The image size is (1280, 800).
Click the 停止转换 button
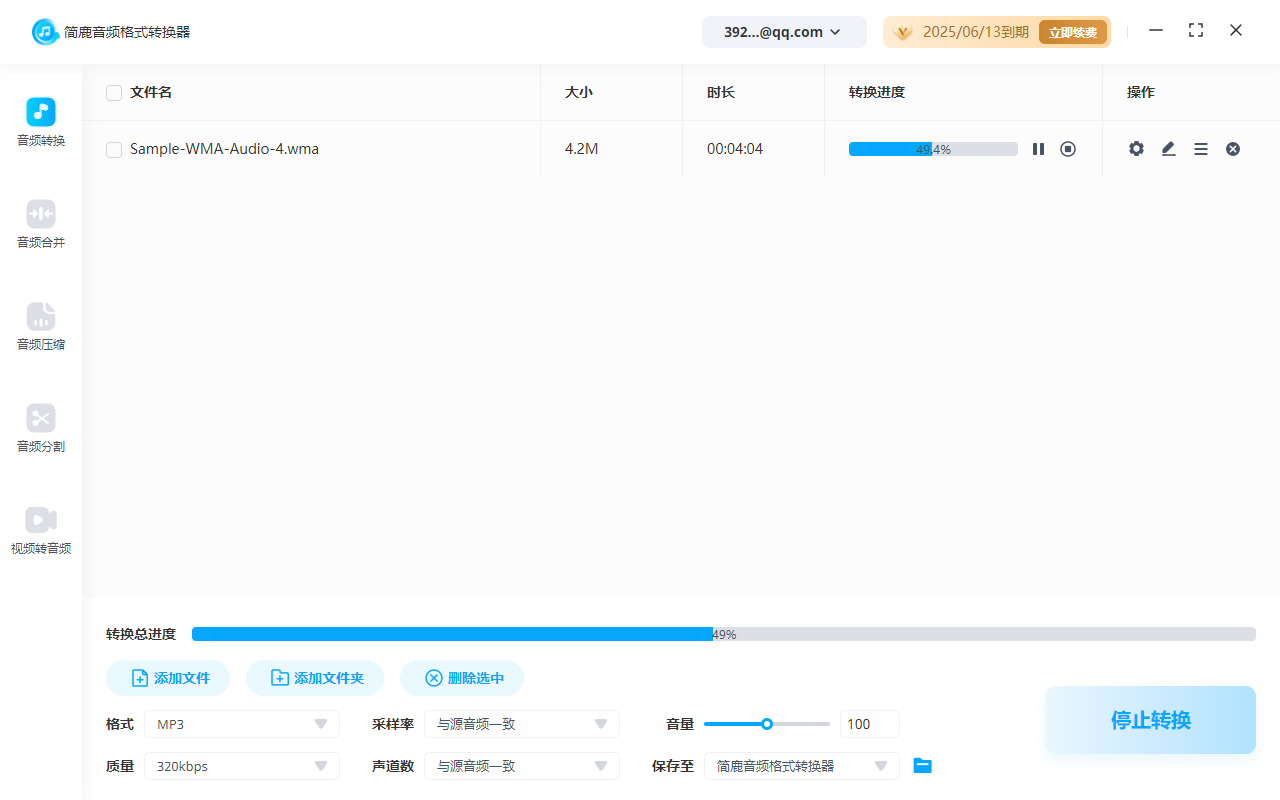coord(1150,719)
